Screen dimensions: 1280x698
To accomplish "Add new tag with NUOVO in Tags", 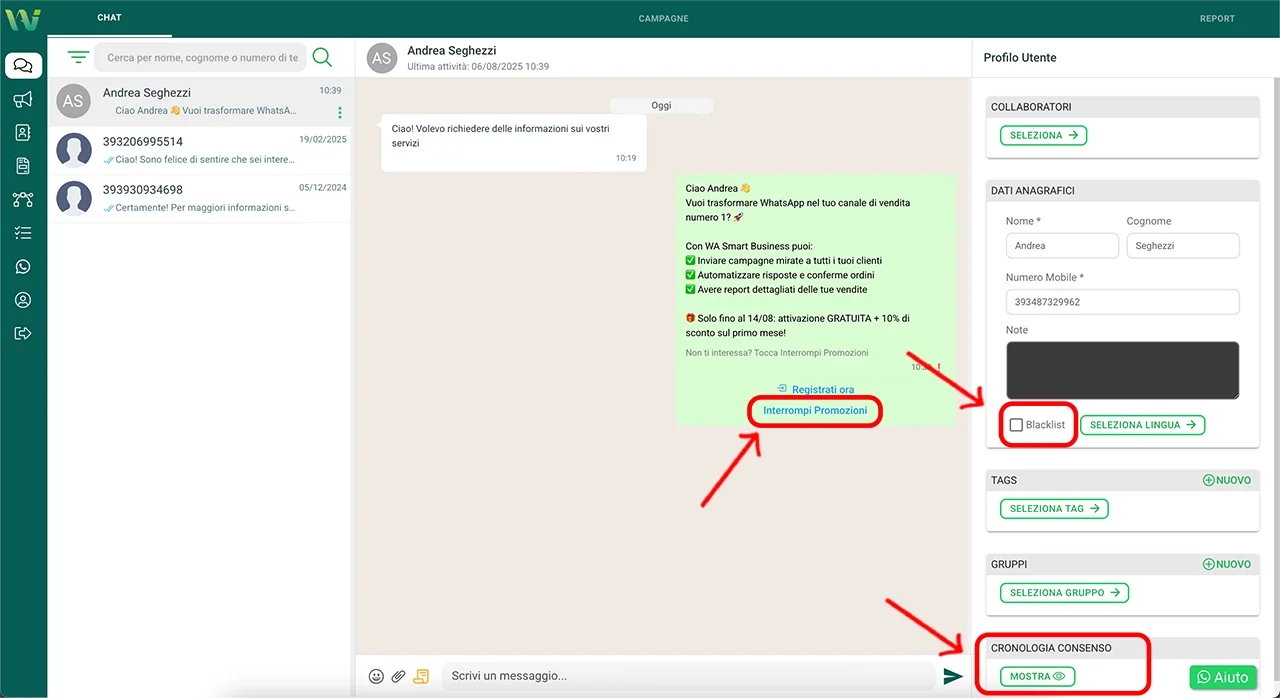I will (1226, 480).
